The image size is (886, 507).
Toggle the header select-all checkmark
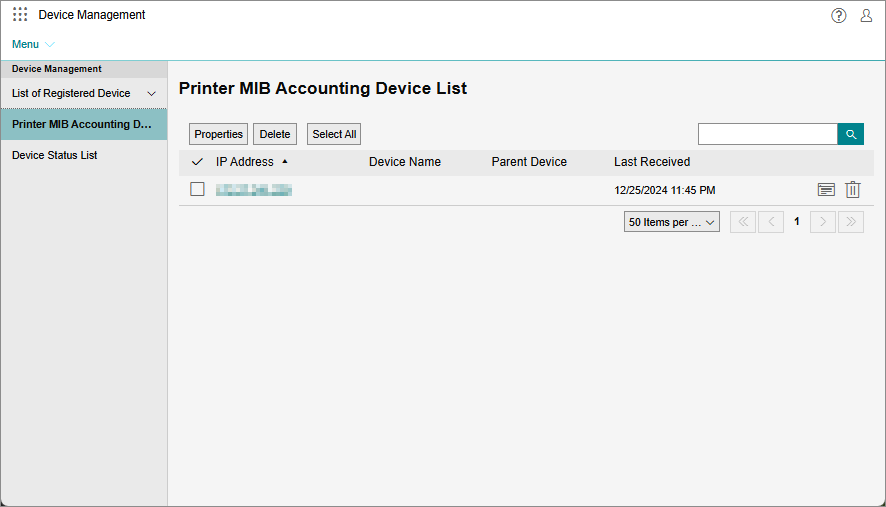click(x=197, y=162)
